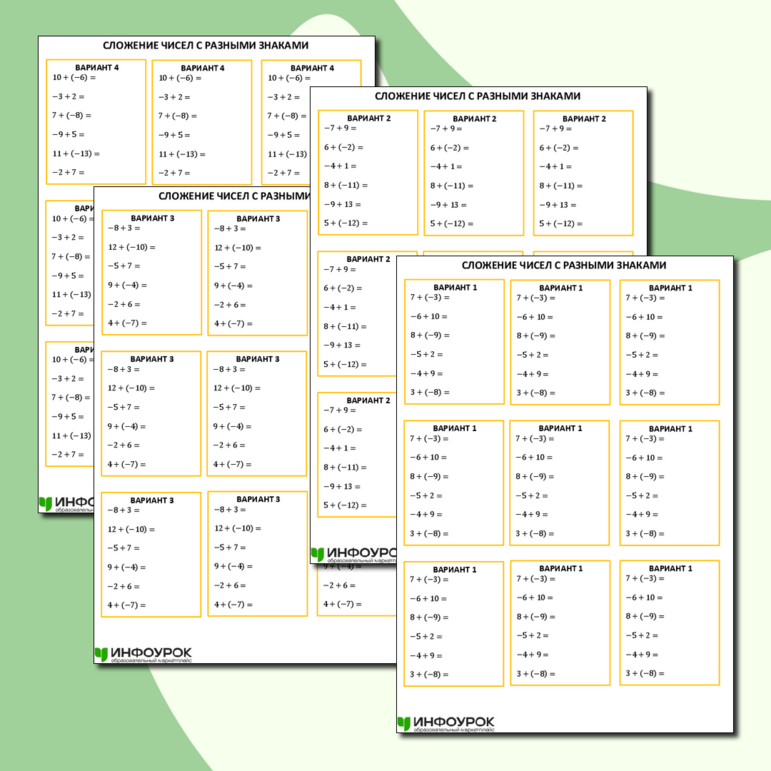Select the bottom-left Вариант 3 card

(x=151, y=553)
